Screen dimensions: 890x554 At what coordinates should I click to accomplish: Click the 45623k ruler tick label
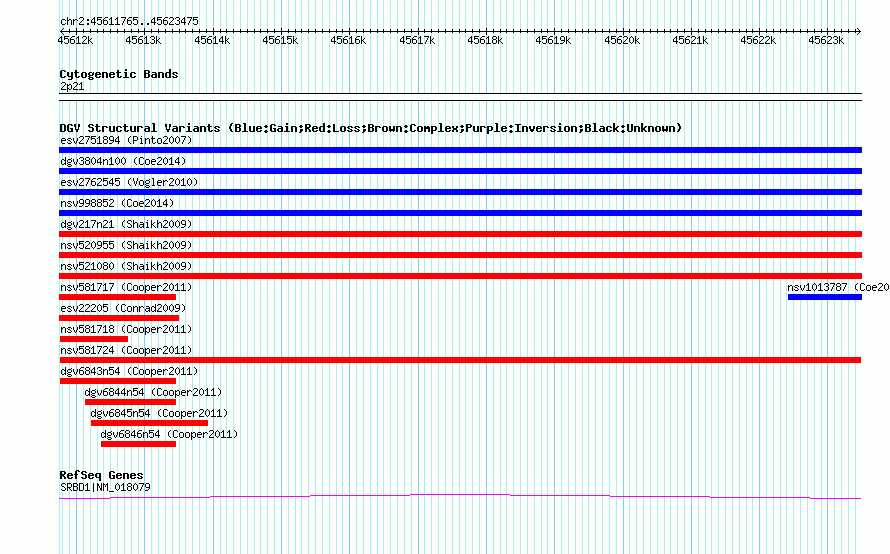click(826, 40)
